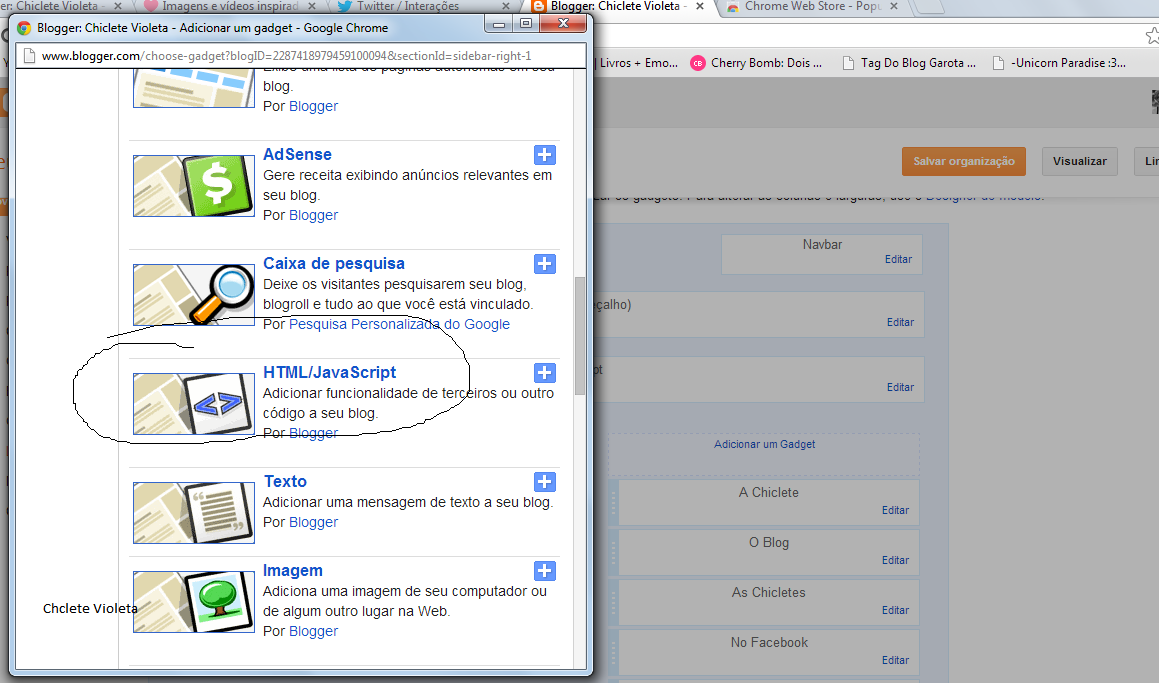Screen dimensions: 1159x683
Task: Click the HTML/JavaScript code brackets thumbnail
Action: [194, 404]
